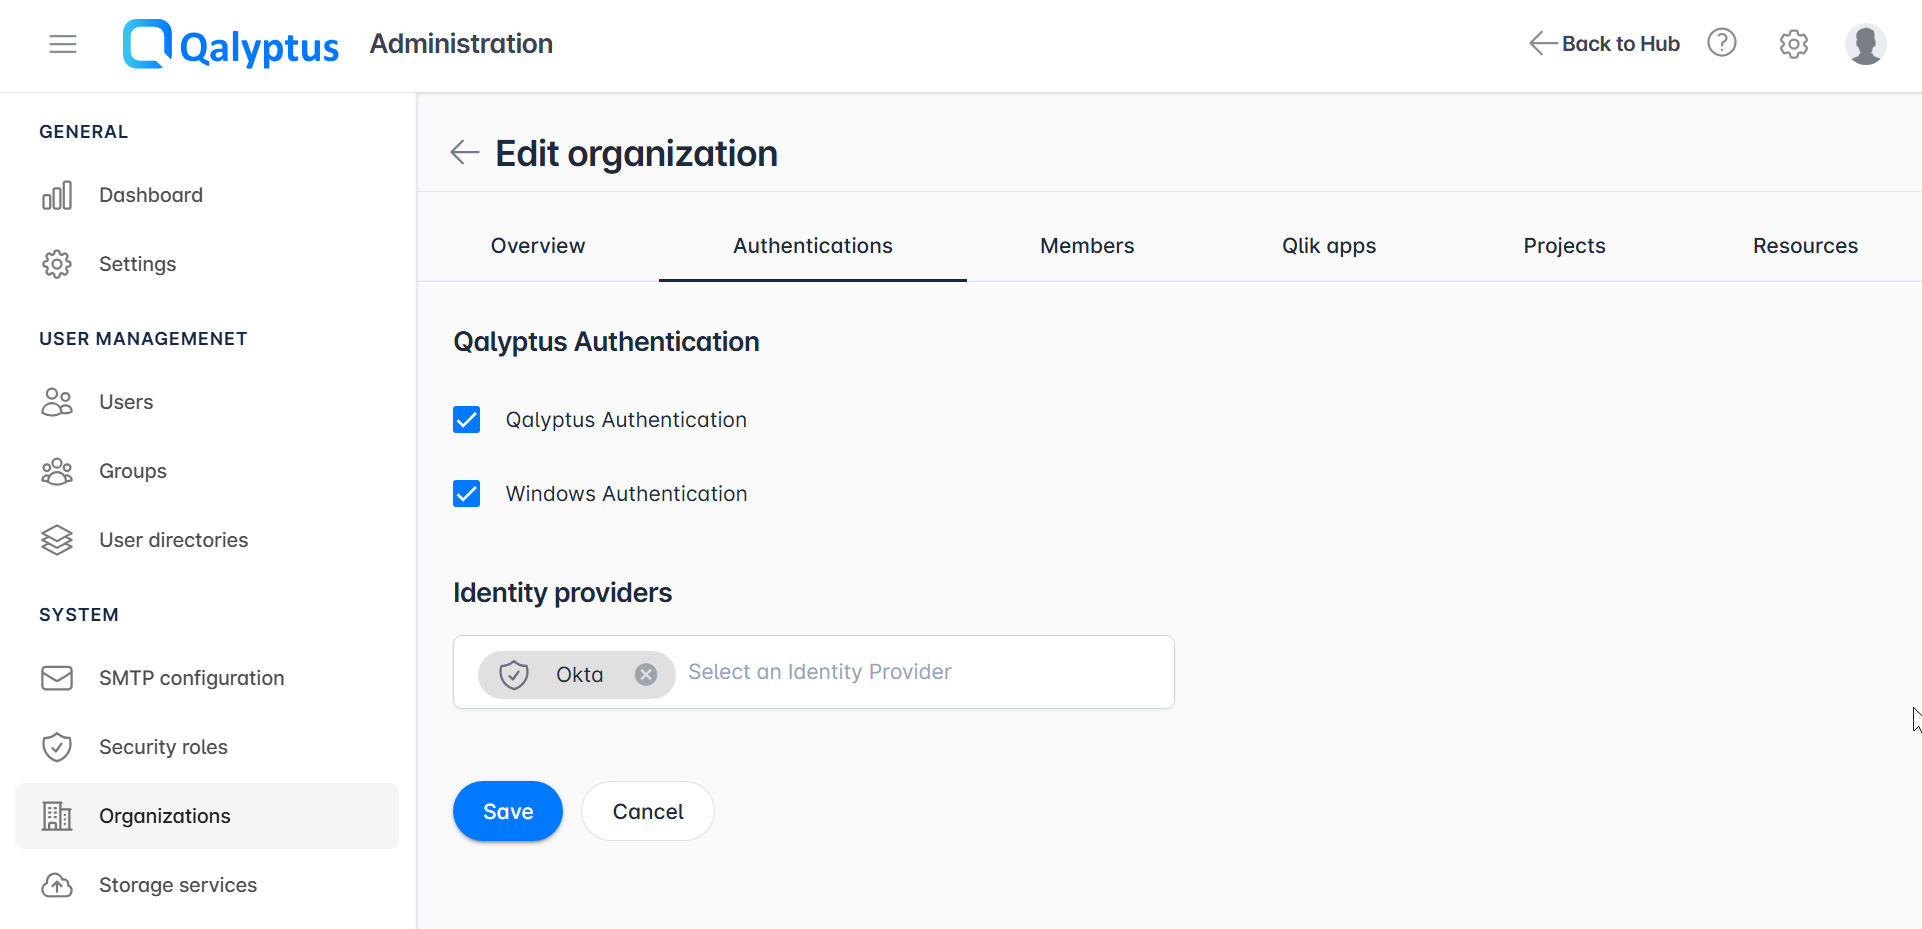Select the Security roles shield icon
The width and height of the screenshot is (1922, 929).
(57, 746)
